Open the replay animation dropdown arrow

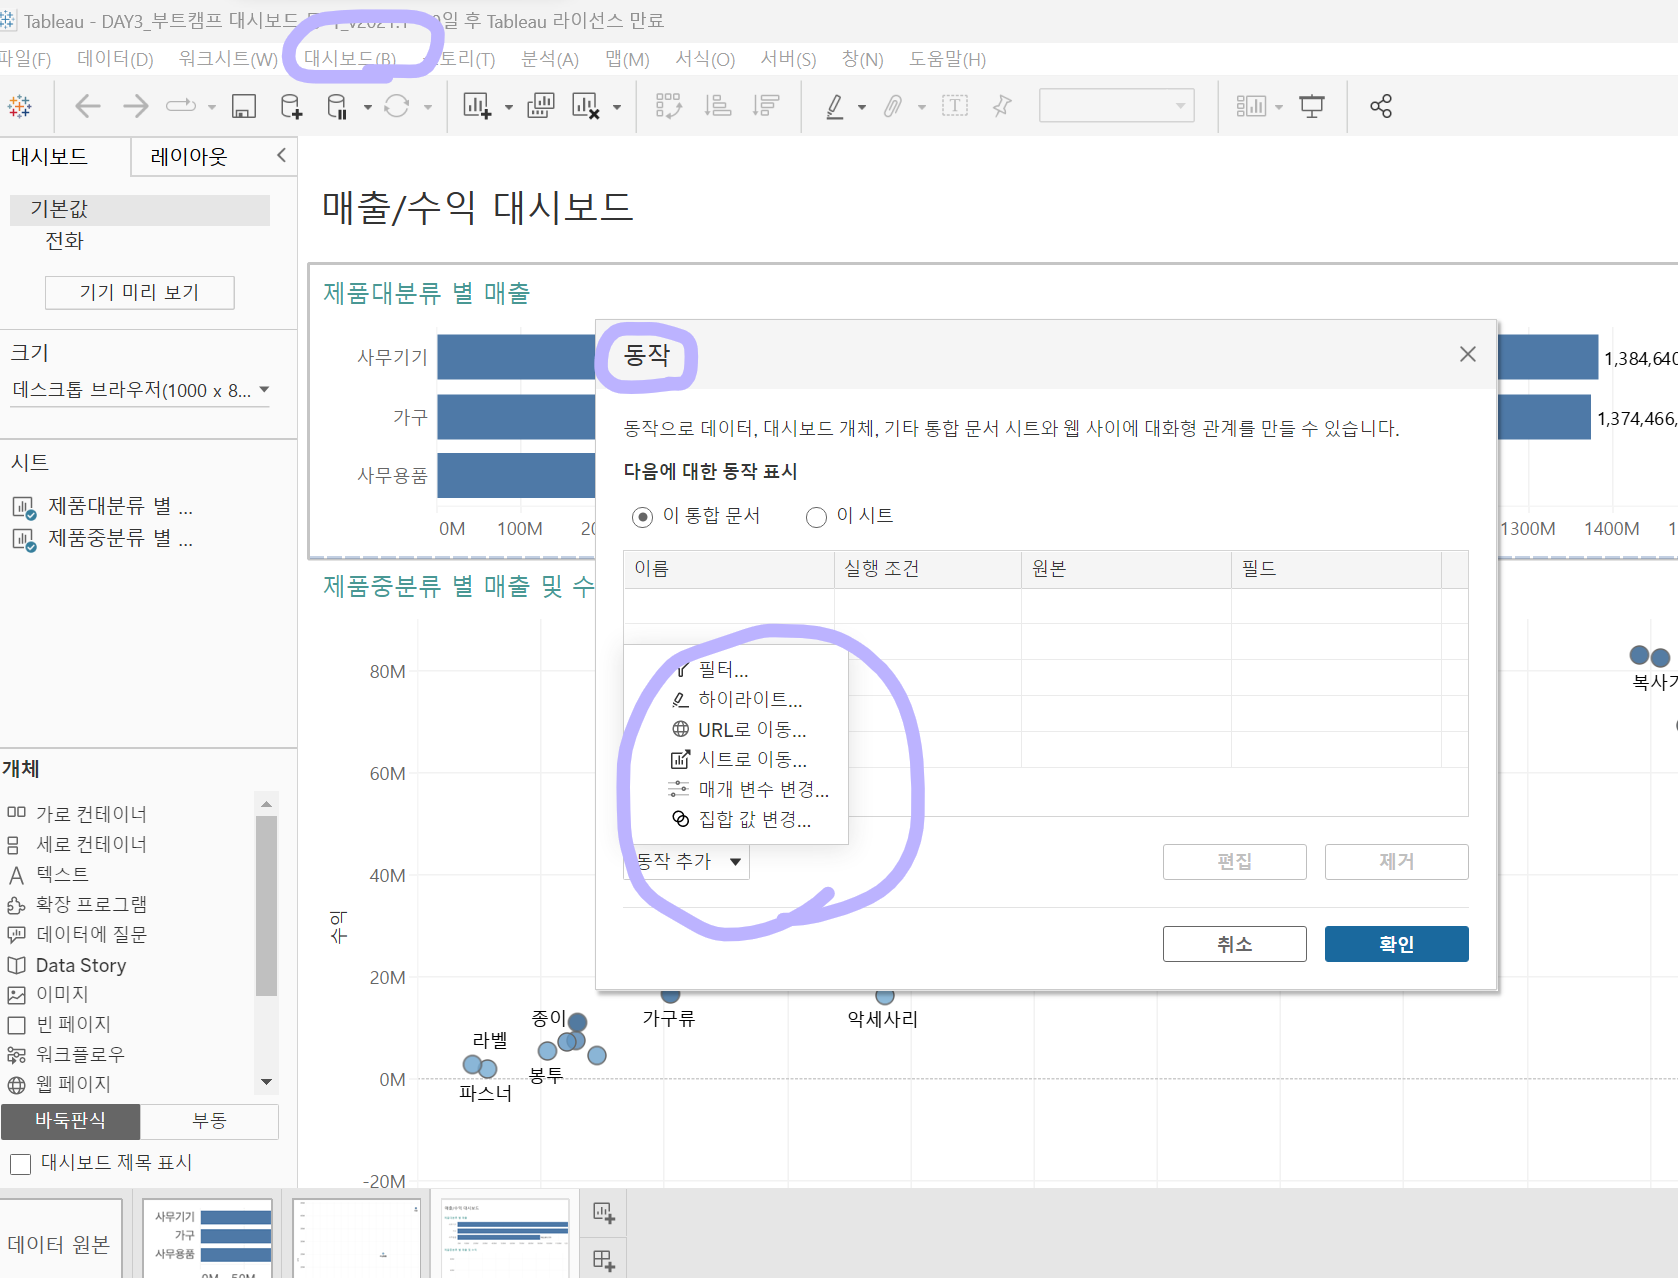(x=211, y=107)
